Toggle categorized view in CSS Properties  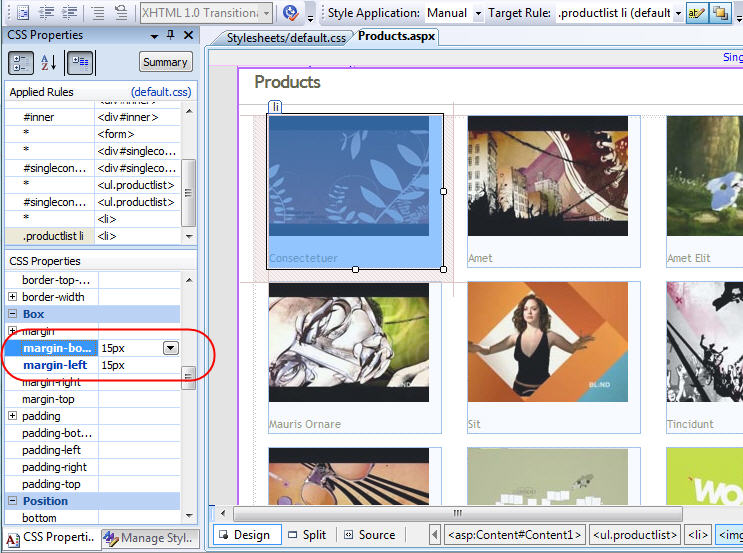point(21,63)
